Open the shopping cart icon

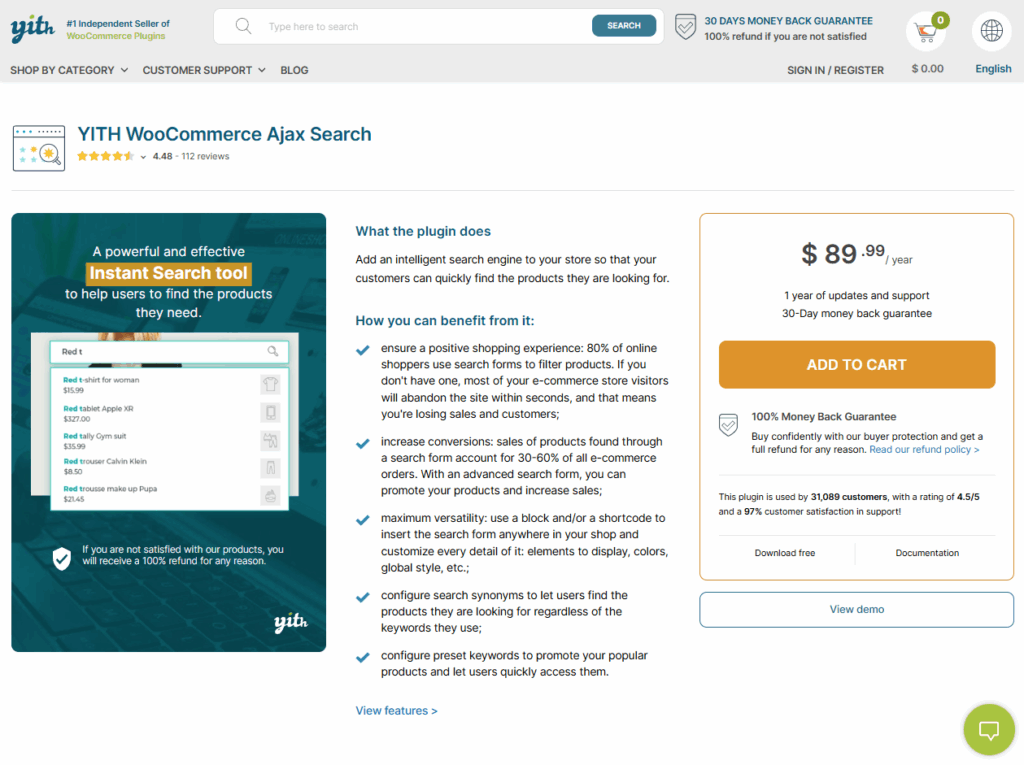[926, 32]
